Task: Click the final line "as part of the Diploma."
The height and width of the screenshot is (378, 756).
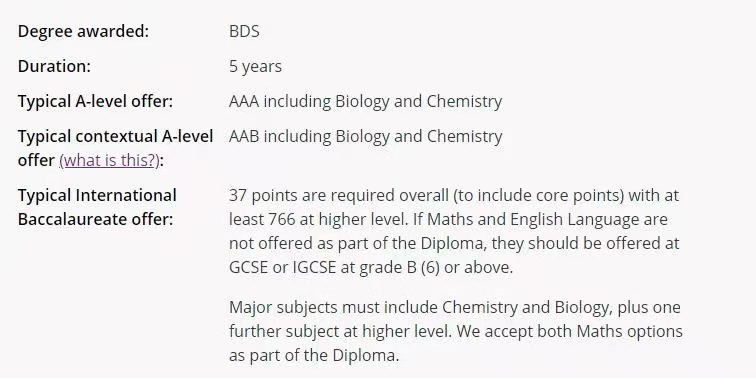Action: (x=314, y=356)
